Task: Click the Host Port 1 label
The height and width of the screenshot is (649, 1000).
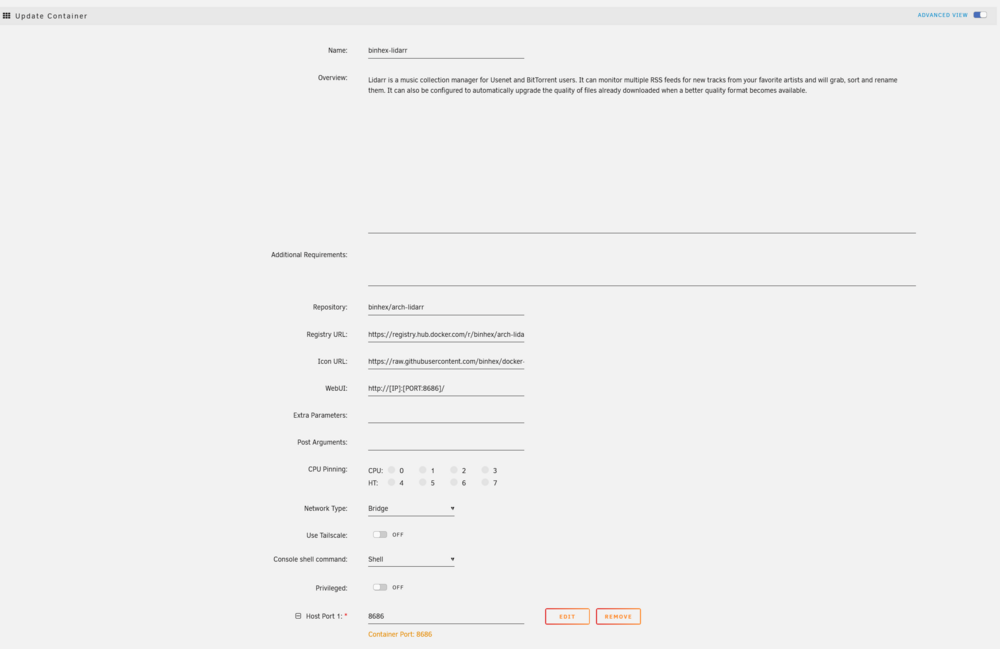Action: pyautogui.click(x=324, y=616)
